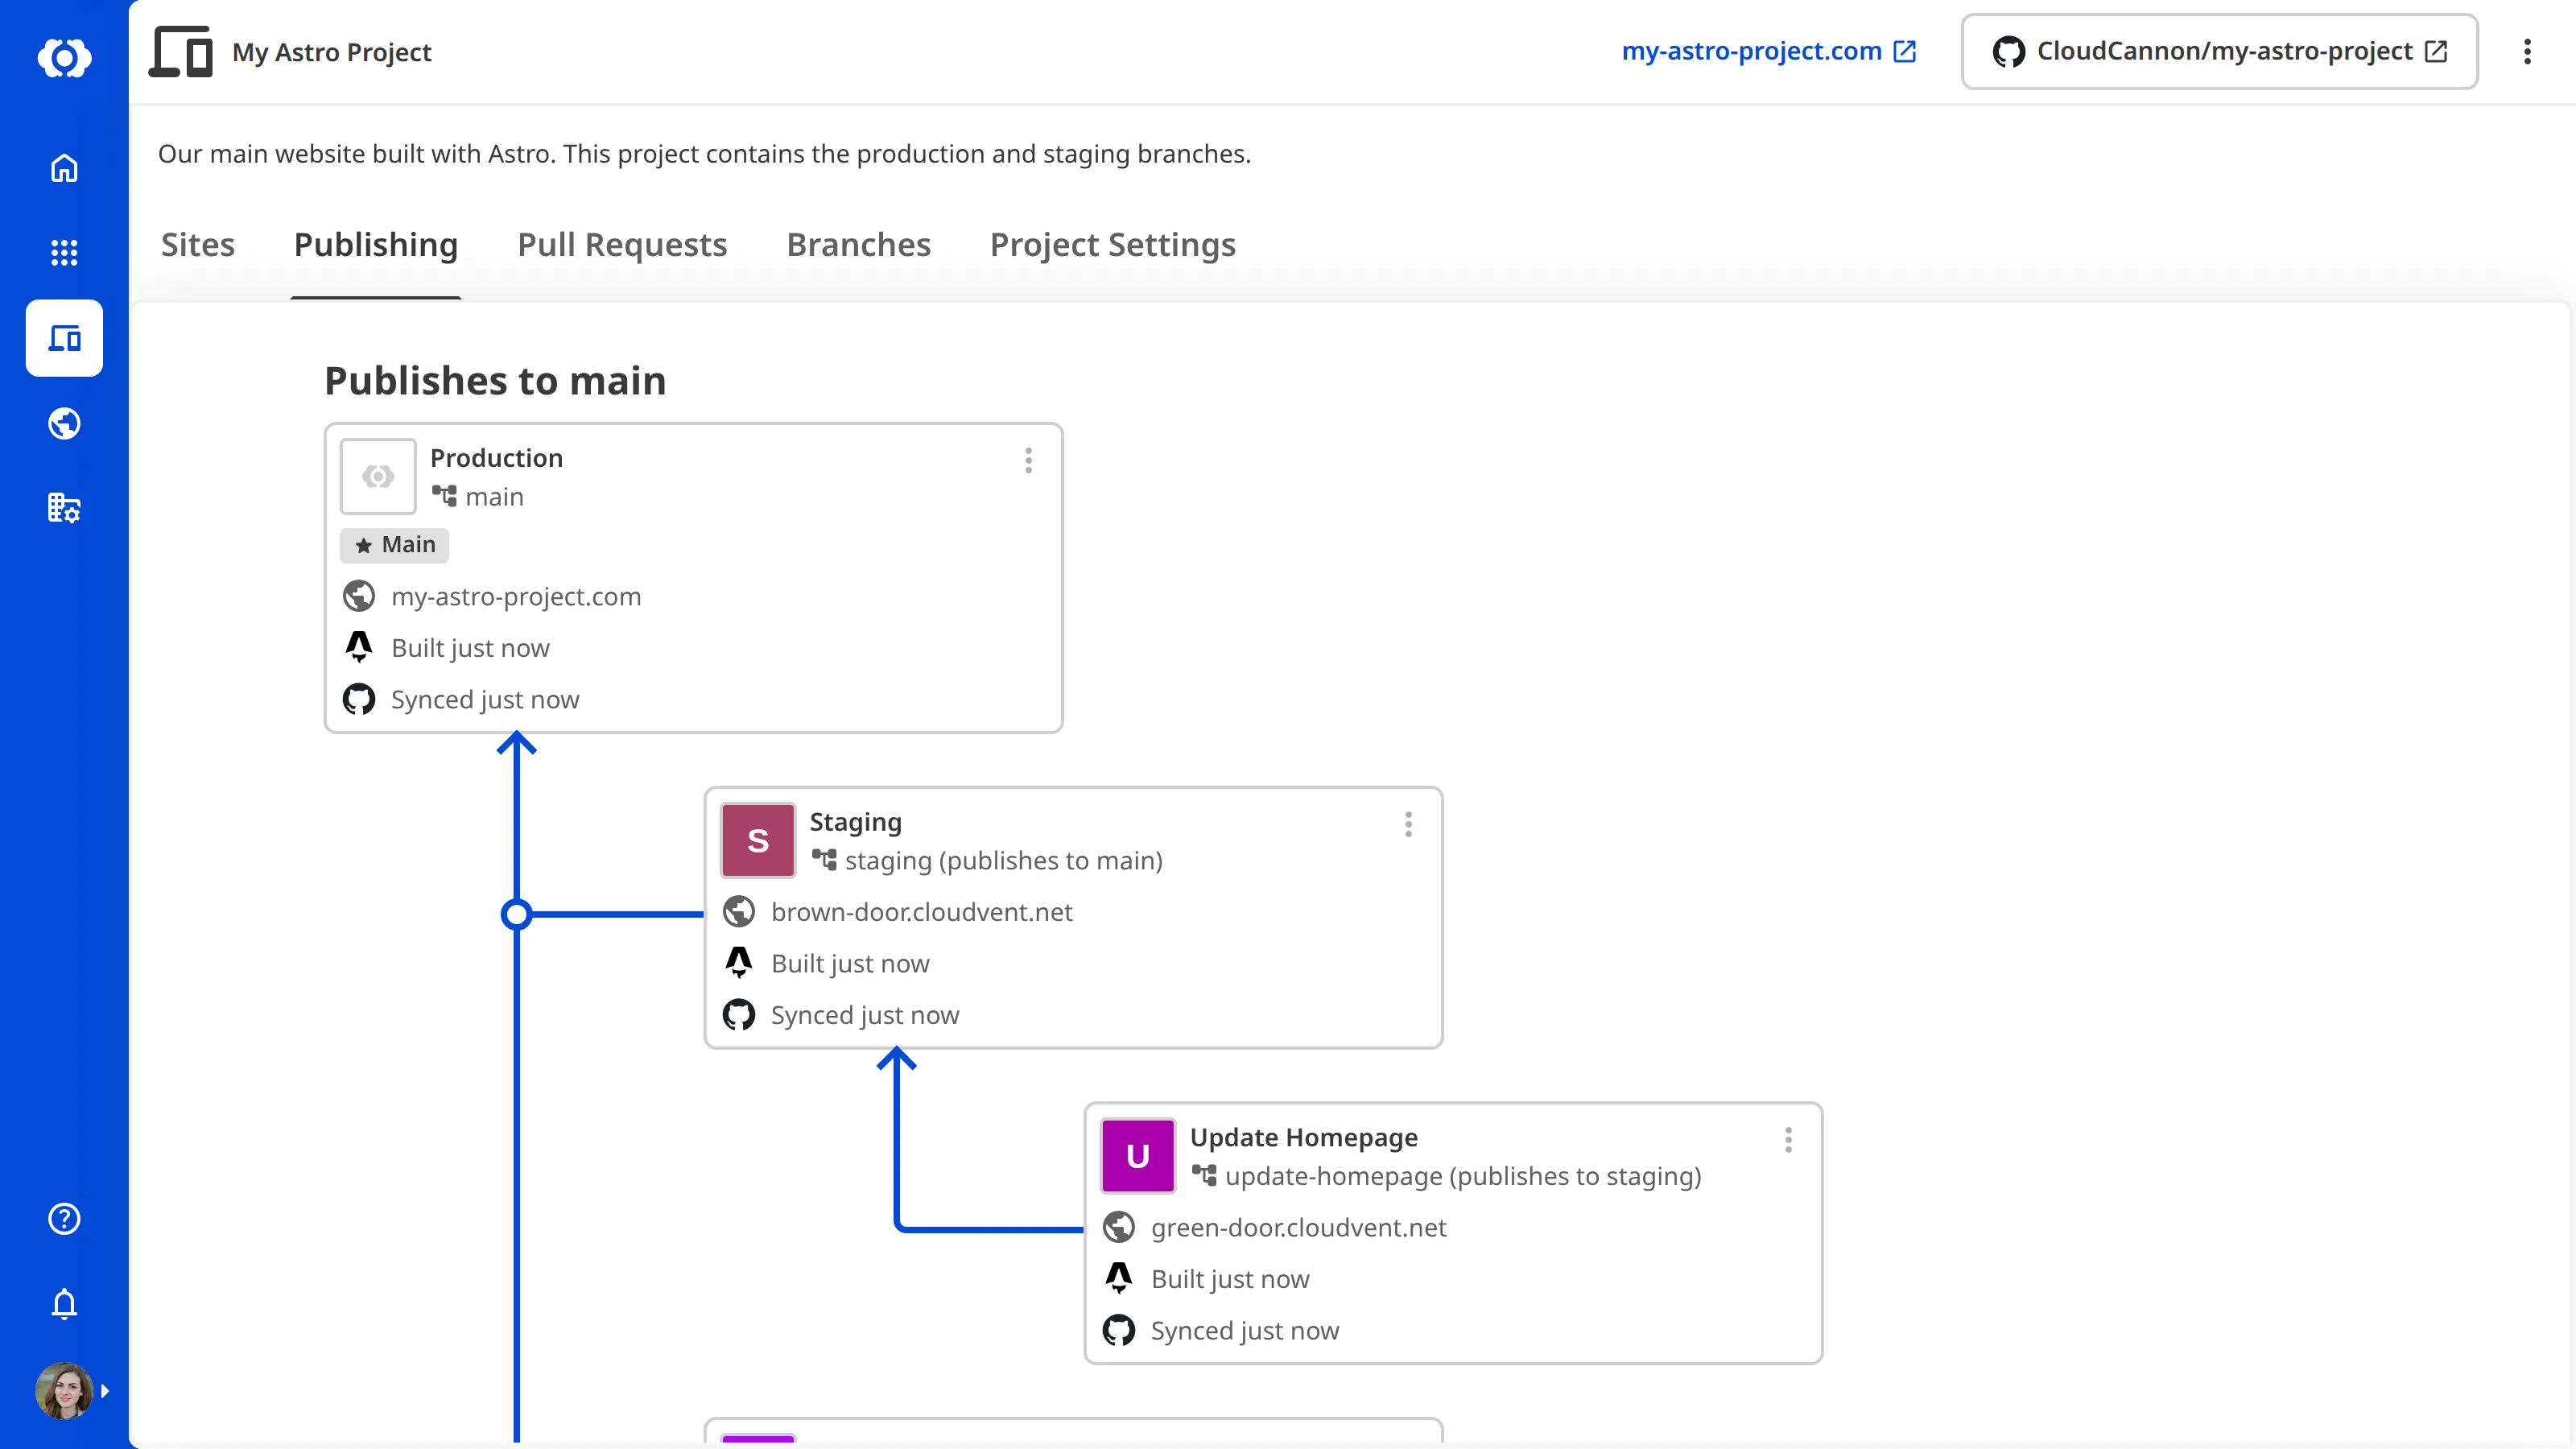Open my-astro-project.com live site link
The height and width of the screenshot is (1449, 2576).
[1768, 51]
